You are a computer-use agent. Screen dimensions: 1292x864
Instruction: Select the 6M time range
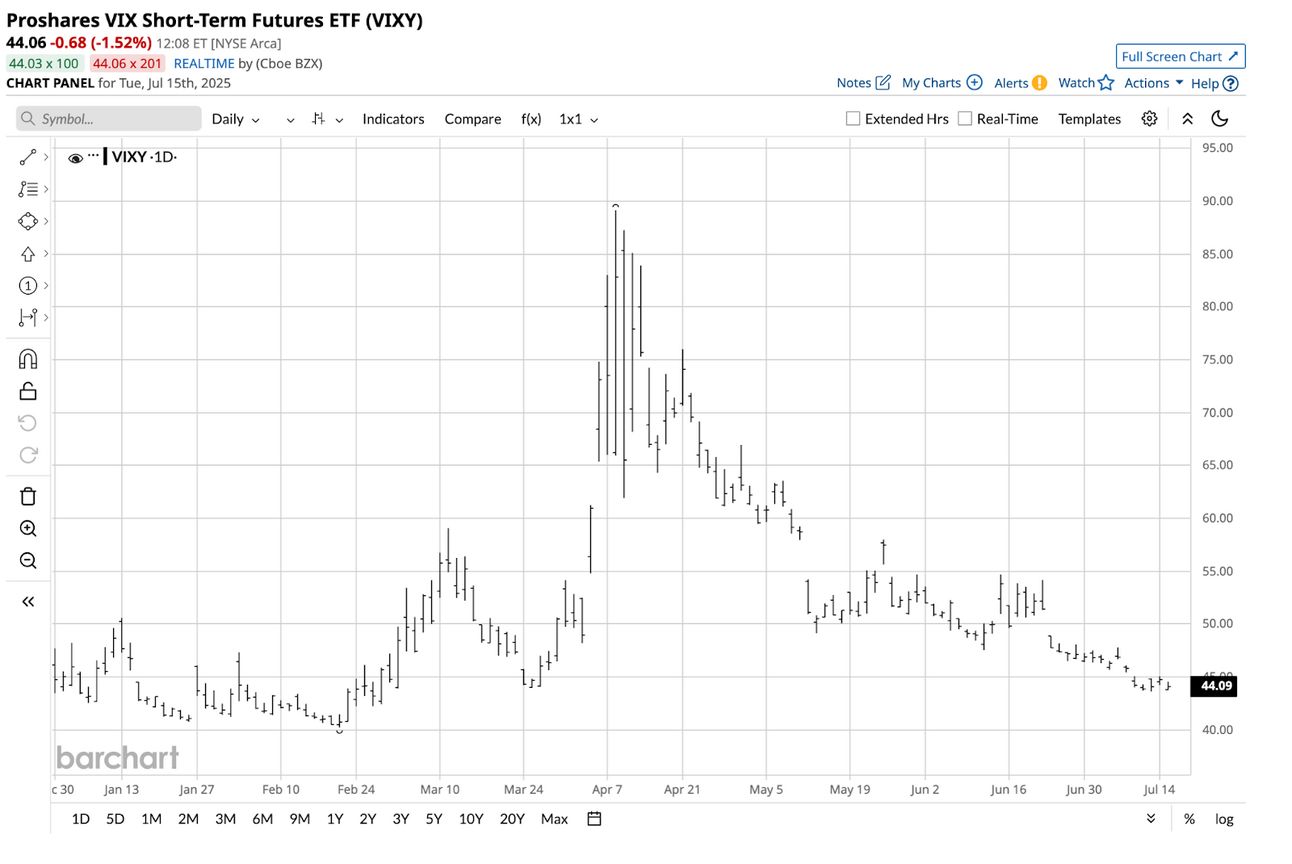pos(262,819)
